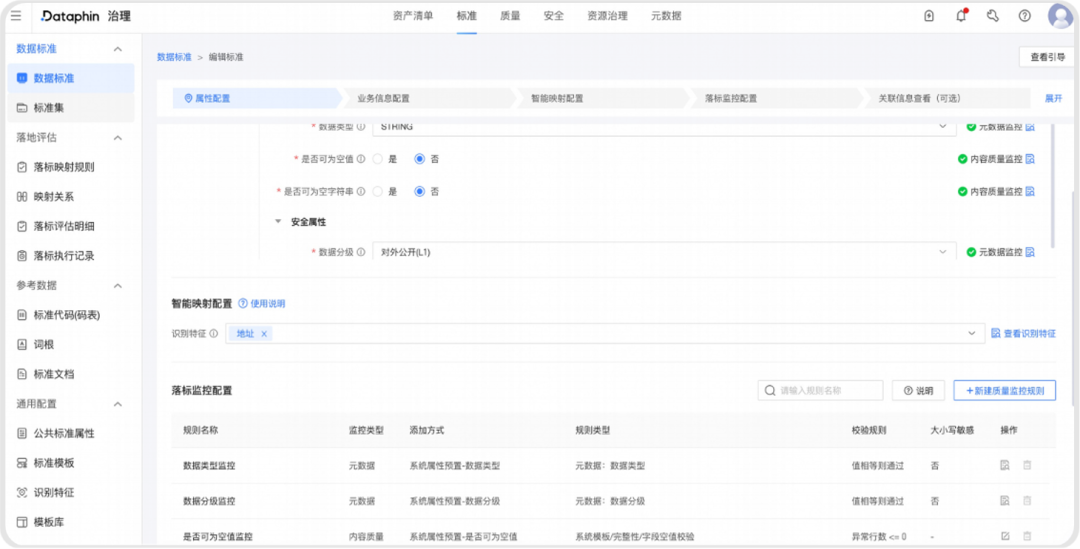
Task: Switch to the 资产清单 top tab
Action: pyautogui.click(x=413, y=16)
